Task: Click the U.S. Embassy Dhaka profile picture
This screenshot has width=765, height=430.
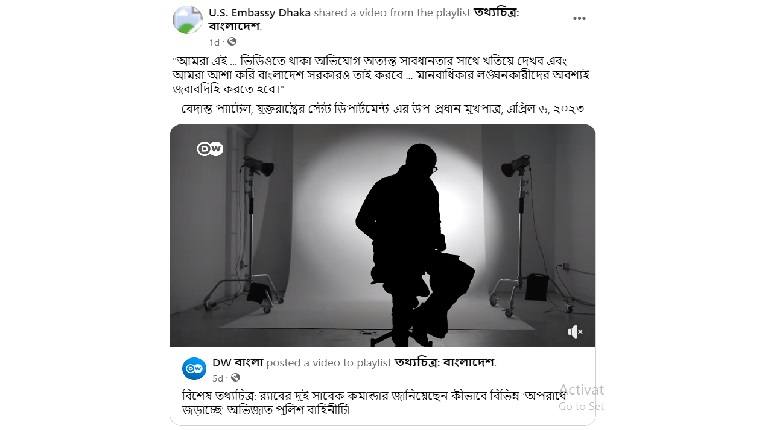Action: (188, 20)
